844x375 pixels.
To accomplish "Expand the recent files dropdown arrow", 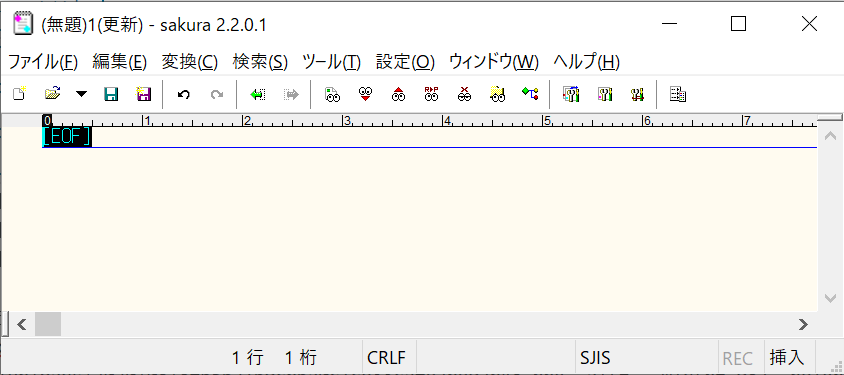I will tap(81, 95).
